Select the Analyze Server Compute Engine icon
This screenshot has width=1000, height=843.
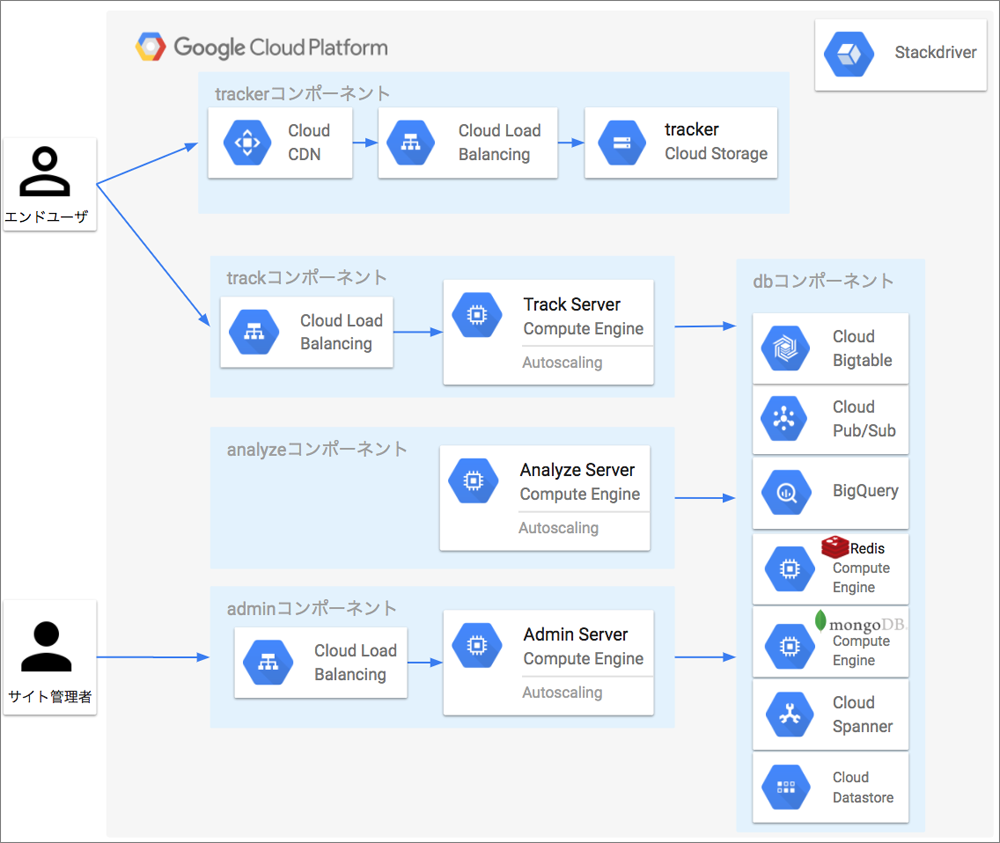473,480
